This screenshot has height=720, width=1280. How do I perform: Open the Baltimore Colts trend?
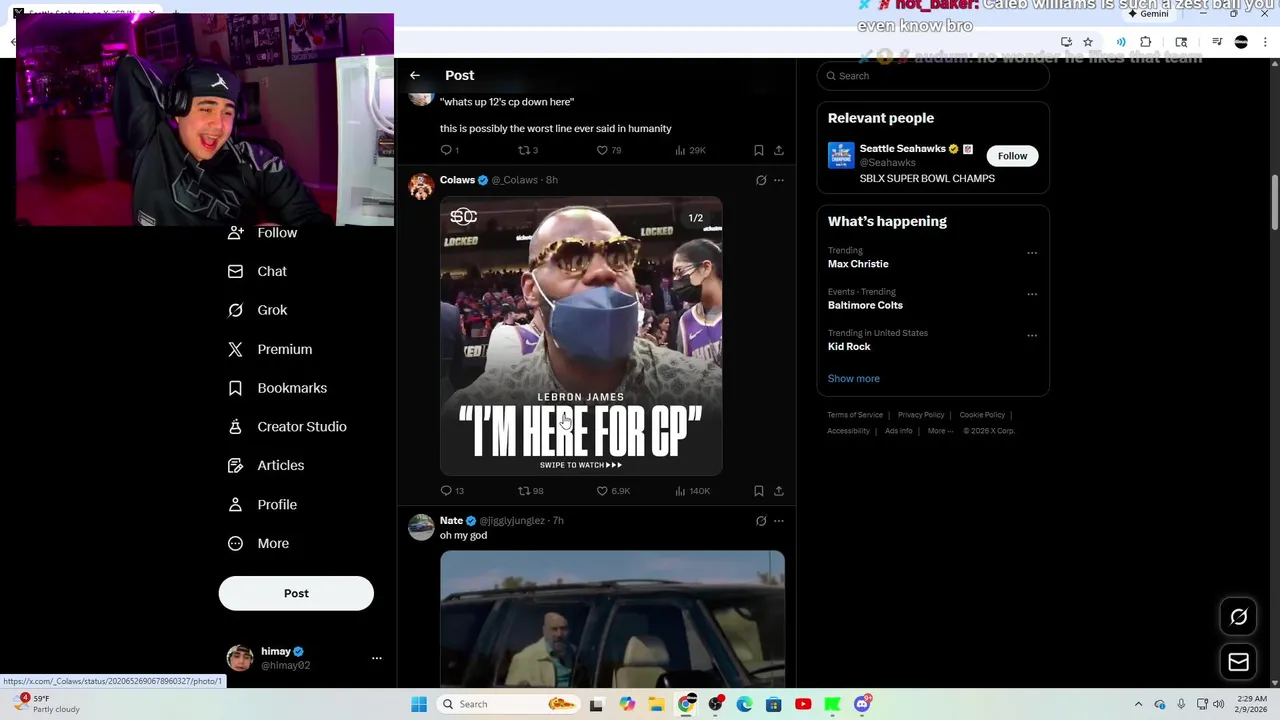pyautogui.click(x=865, y=305)
